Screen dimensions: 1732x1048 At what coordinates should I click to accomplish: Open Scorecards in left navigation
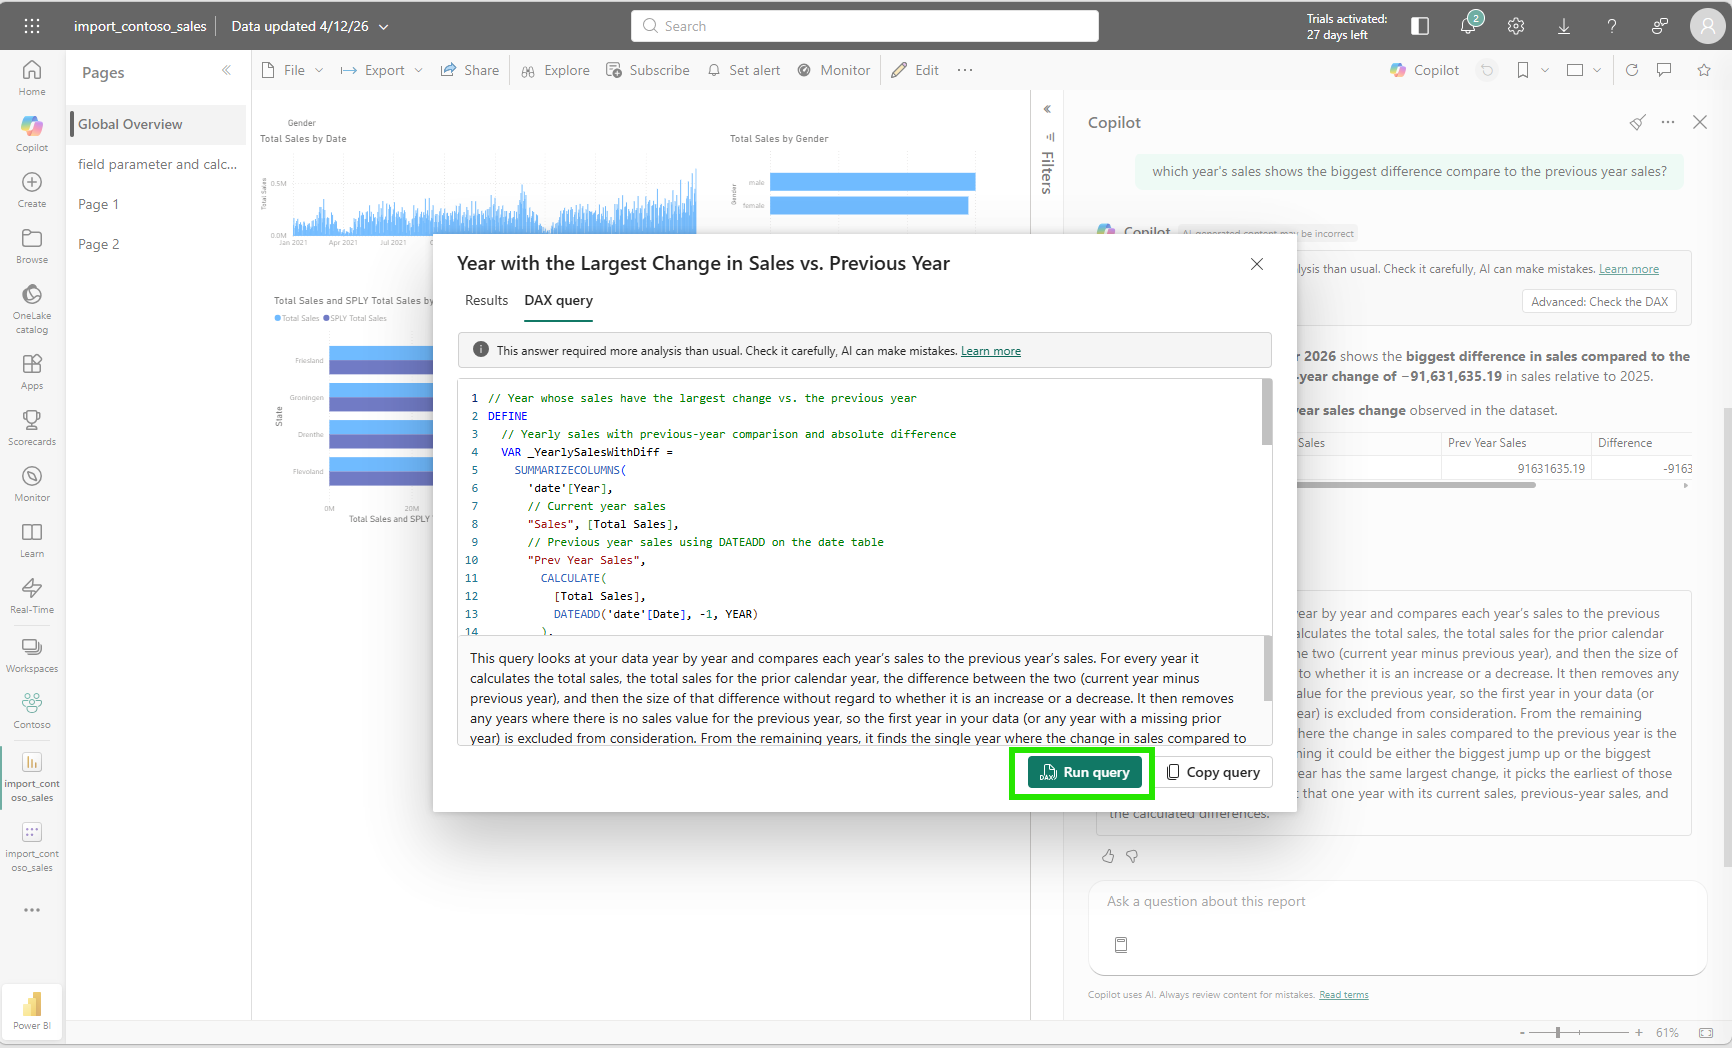pyautogui.click(x=32, y=427)
